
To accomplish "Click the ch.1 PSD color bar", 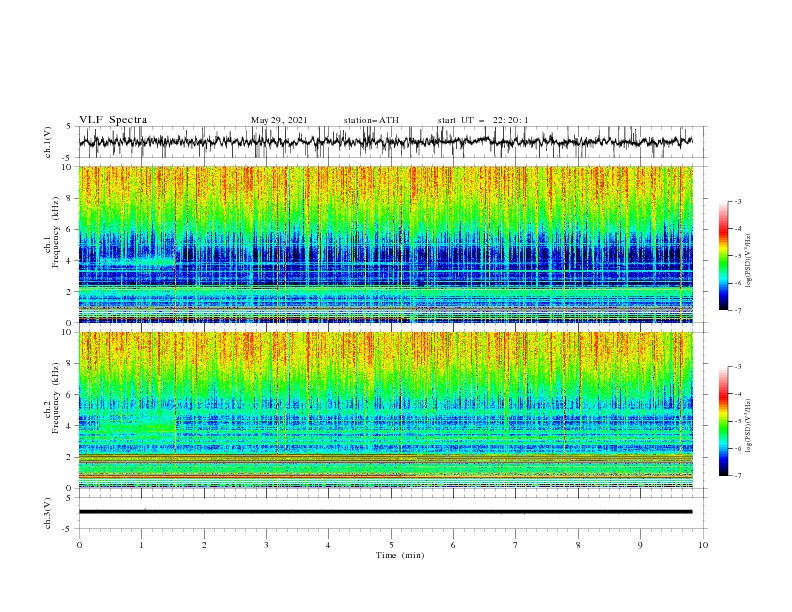I will [x=723, y=256].
